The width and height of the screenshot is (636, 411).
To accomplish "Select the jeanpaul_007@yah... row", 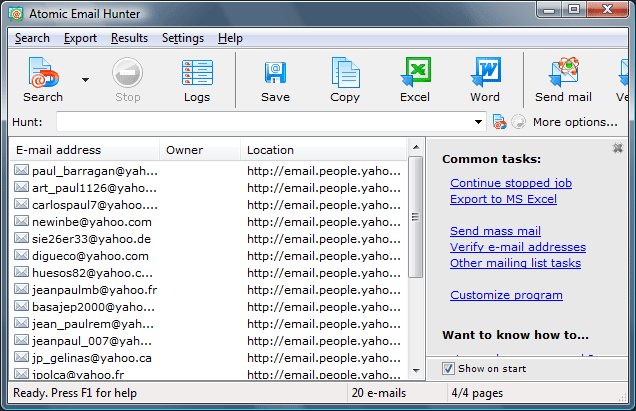I will pos(208,341).
